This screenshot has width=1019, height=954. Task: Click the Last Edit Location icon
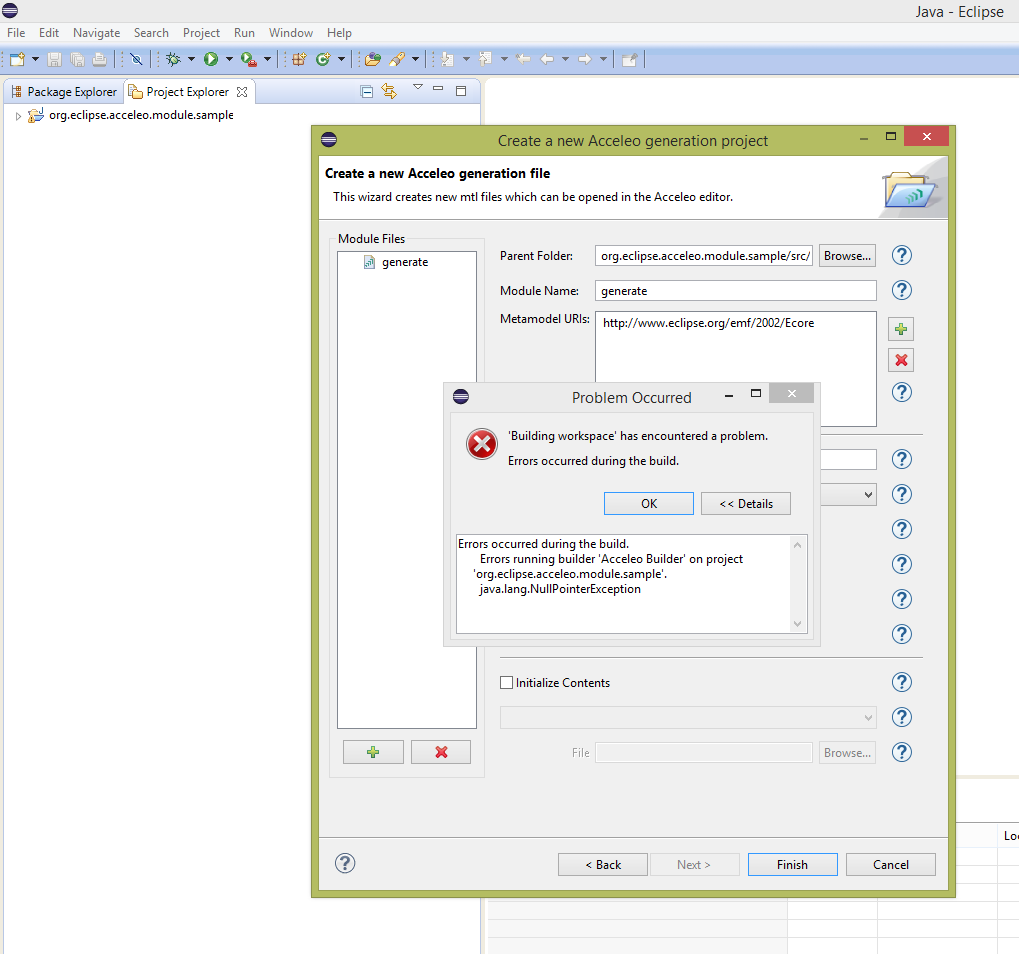pyautogui.click(x=523, y=59)
